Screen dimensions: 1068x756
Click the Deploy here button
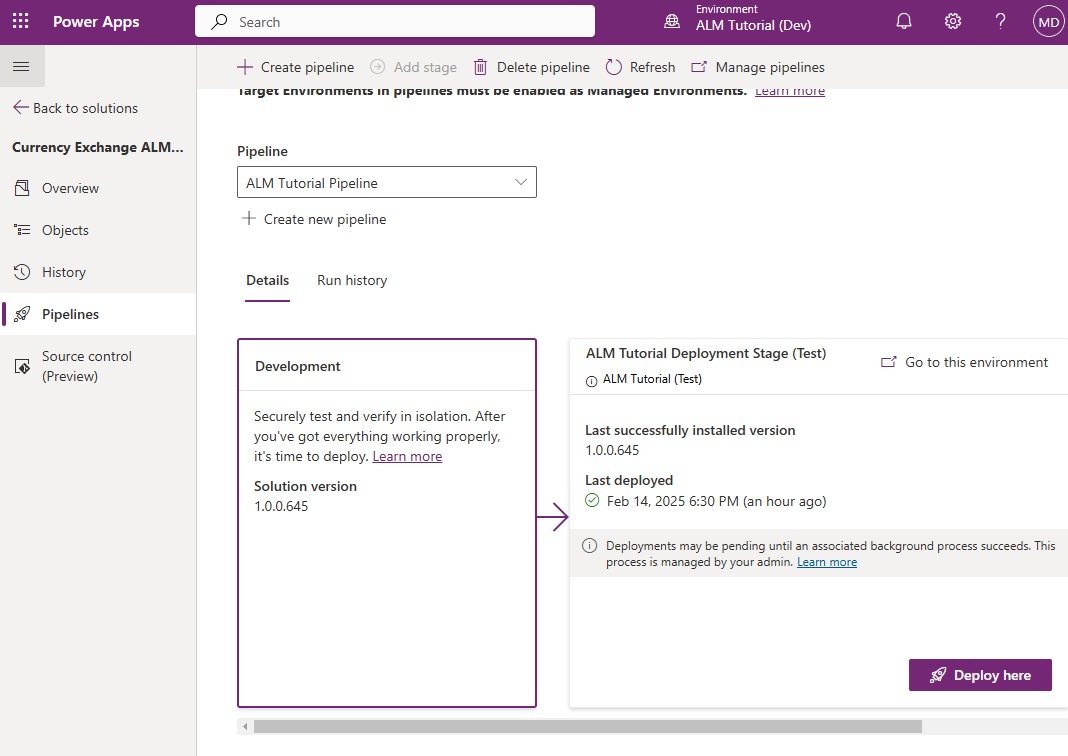click(980, 675)
